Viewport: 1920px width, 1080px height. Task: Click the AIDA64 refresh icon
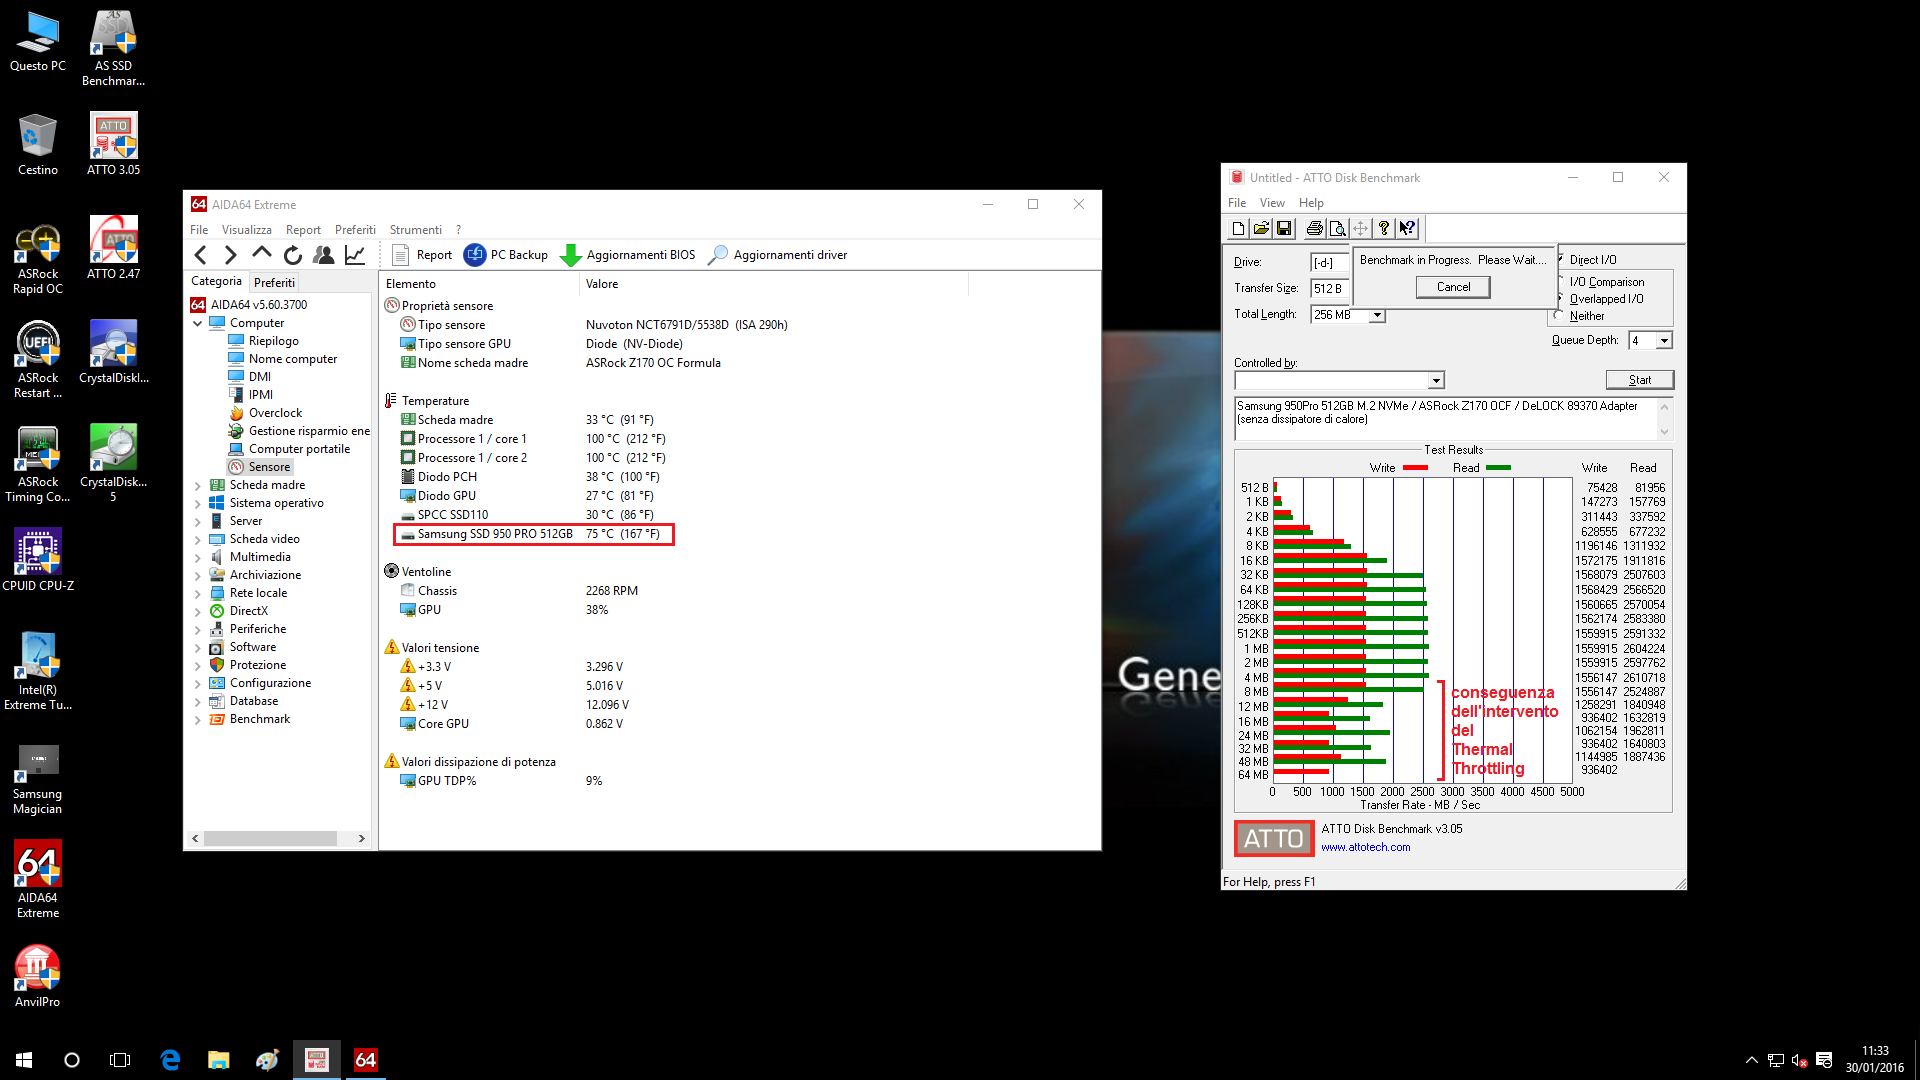pos(293,255)
